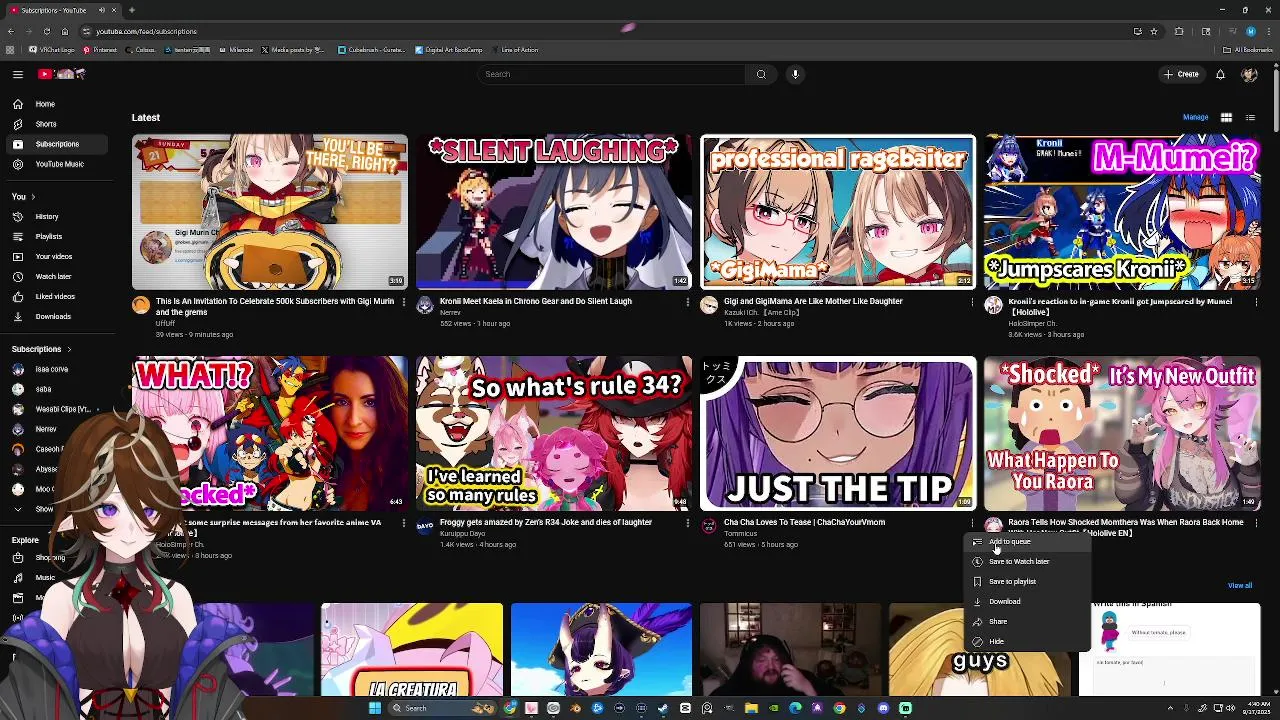Open the account avatar menu
The height and width of the screenshot is (720, 1280).
(1249, 74)
